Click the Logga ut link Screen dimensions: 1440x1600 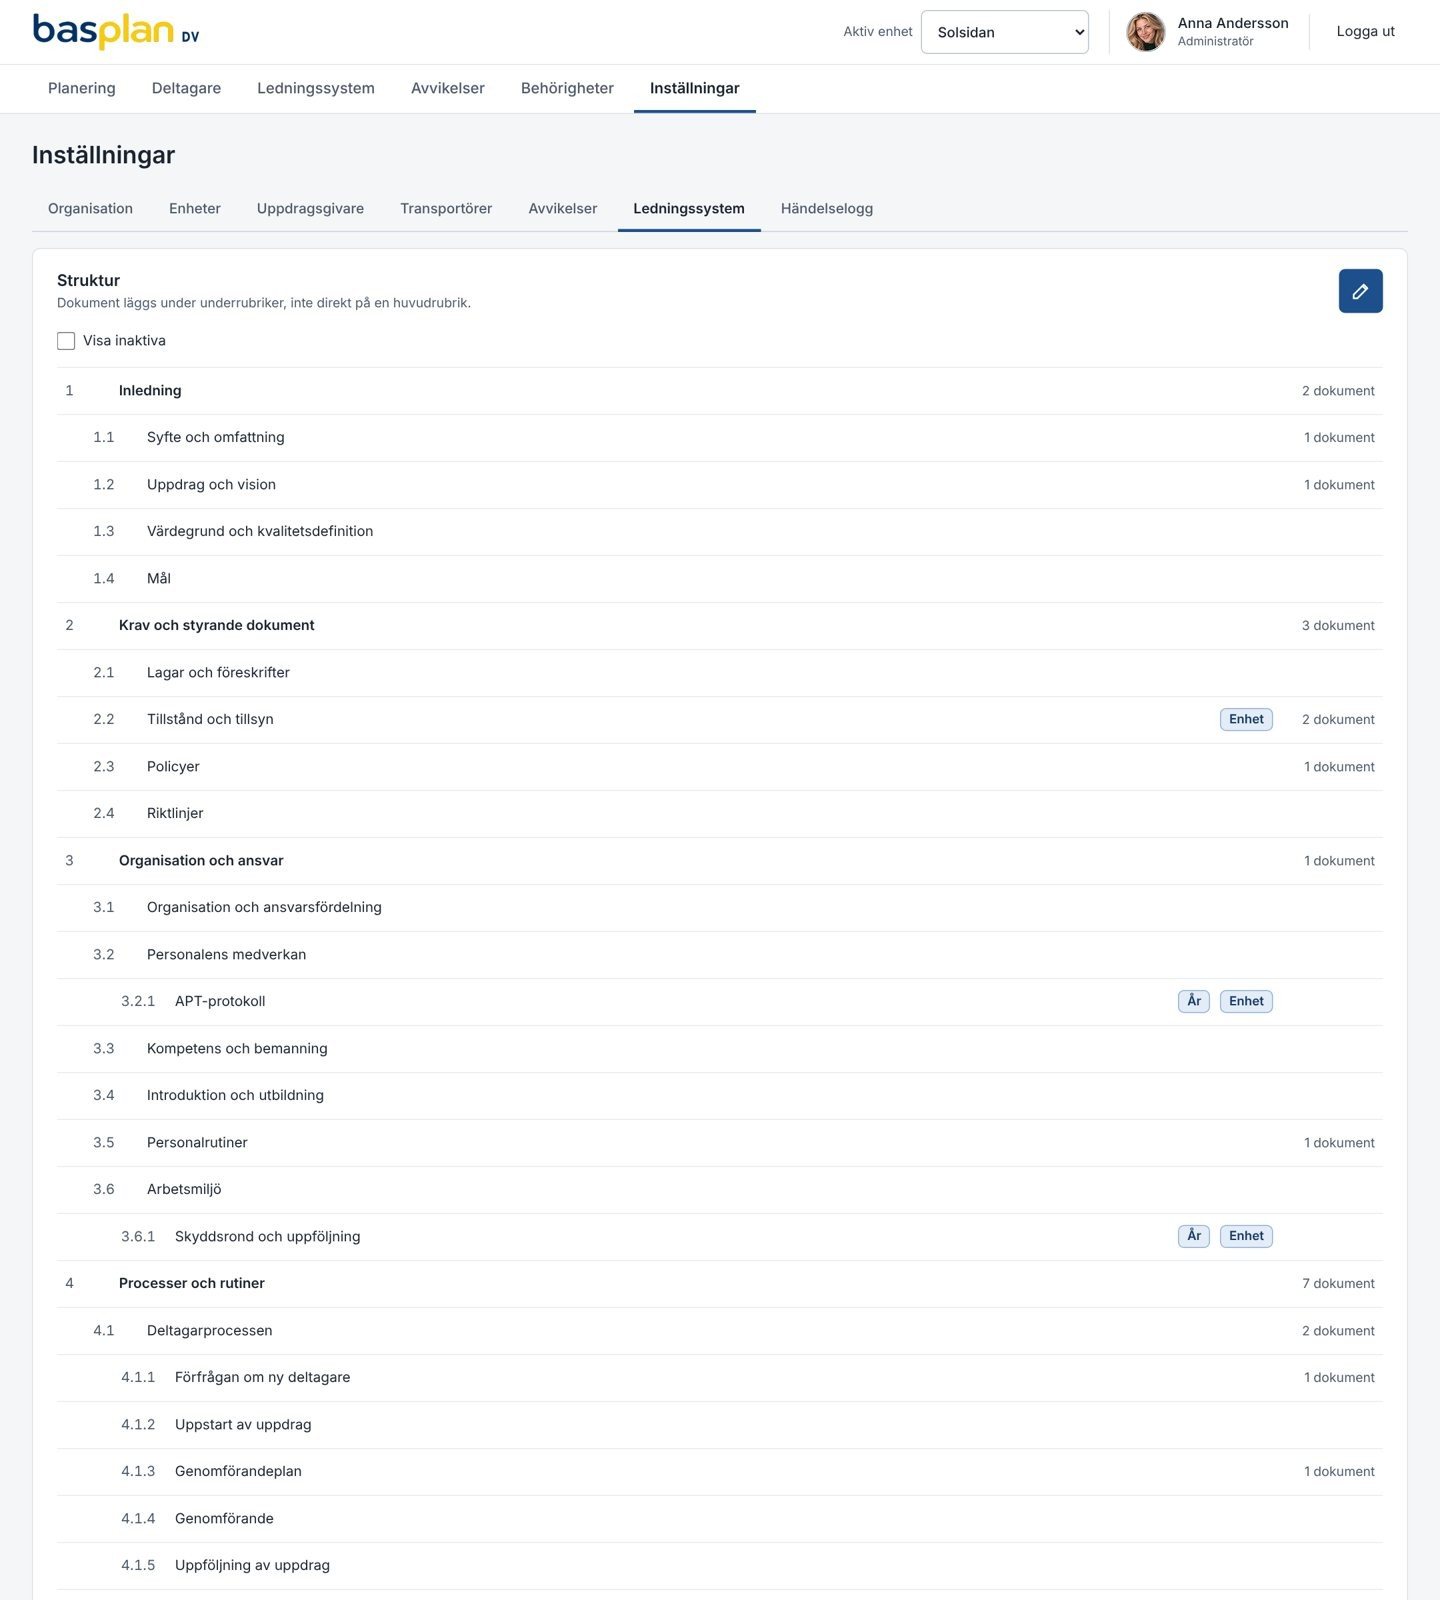1365,31
